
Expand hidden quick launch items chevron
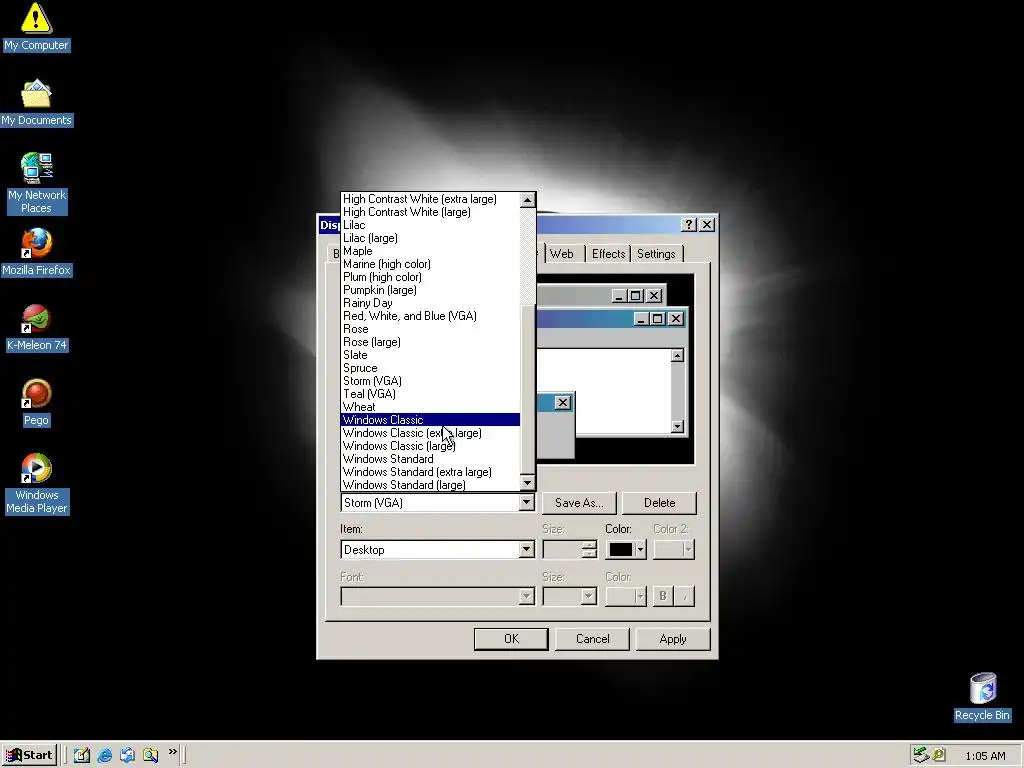click(172, 752)
